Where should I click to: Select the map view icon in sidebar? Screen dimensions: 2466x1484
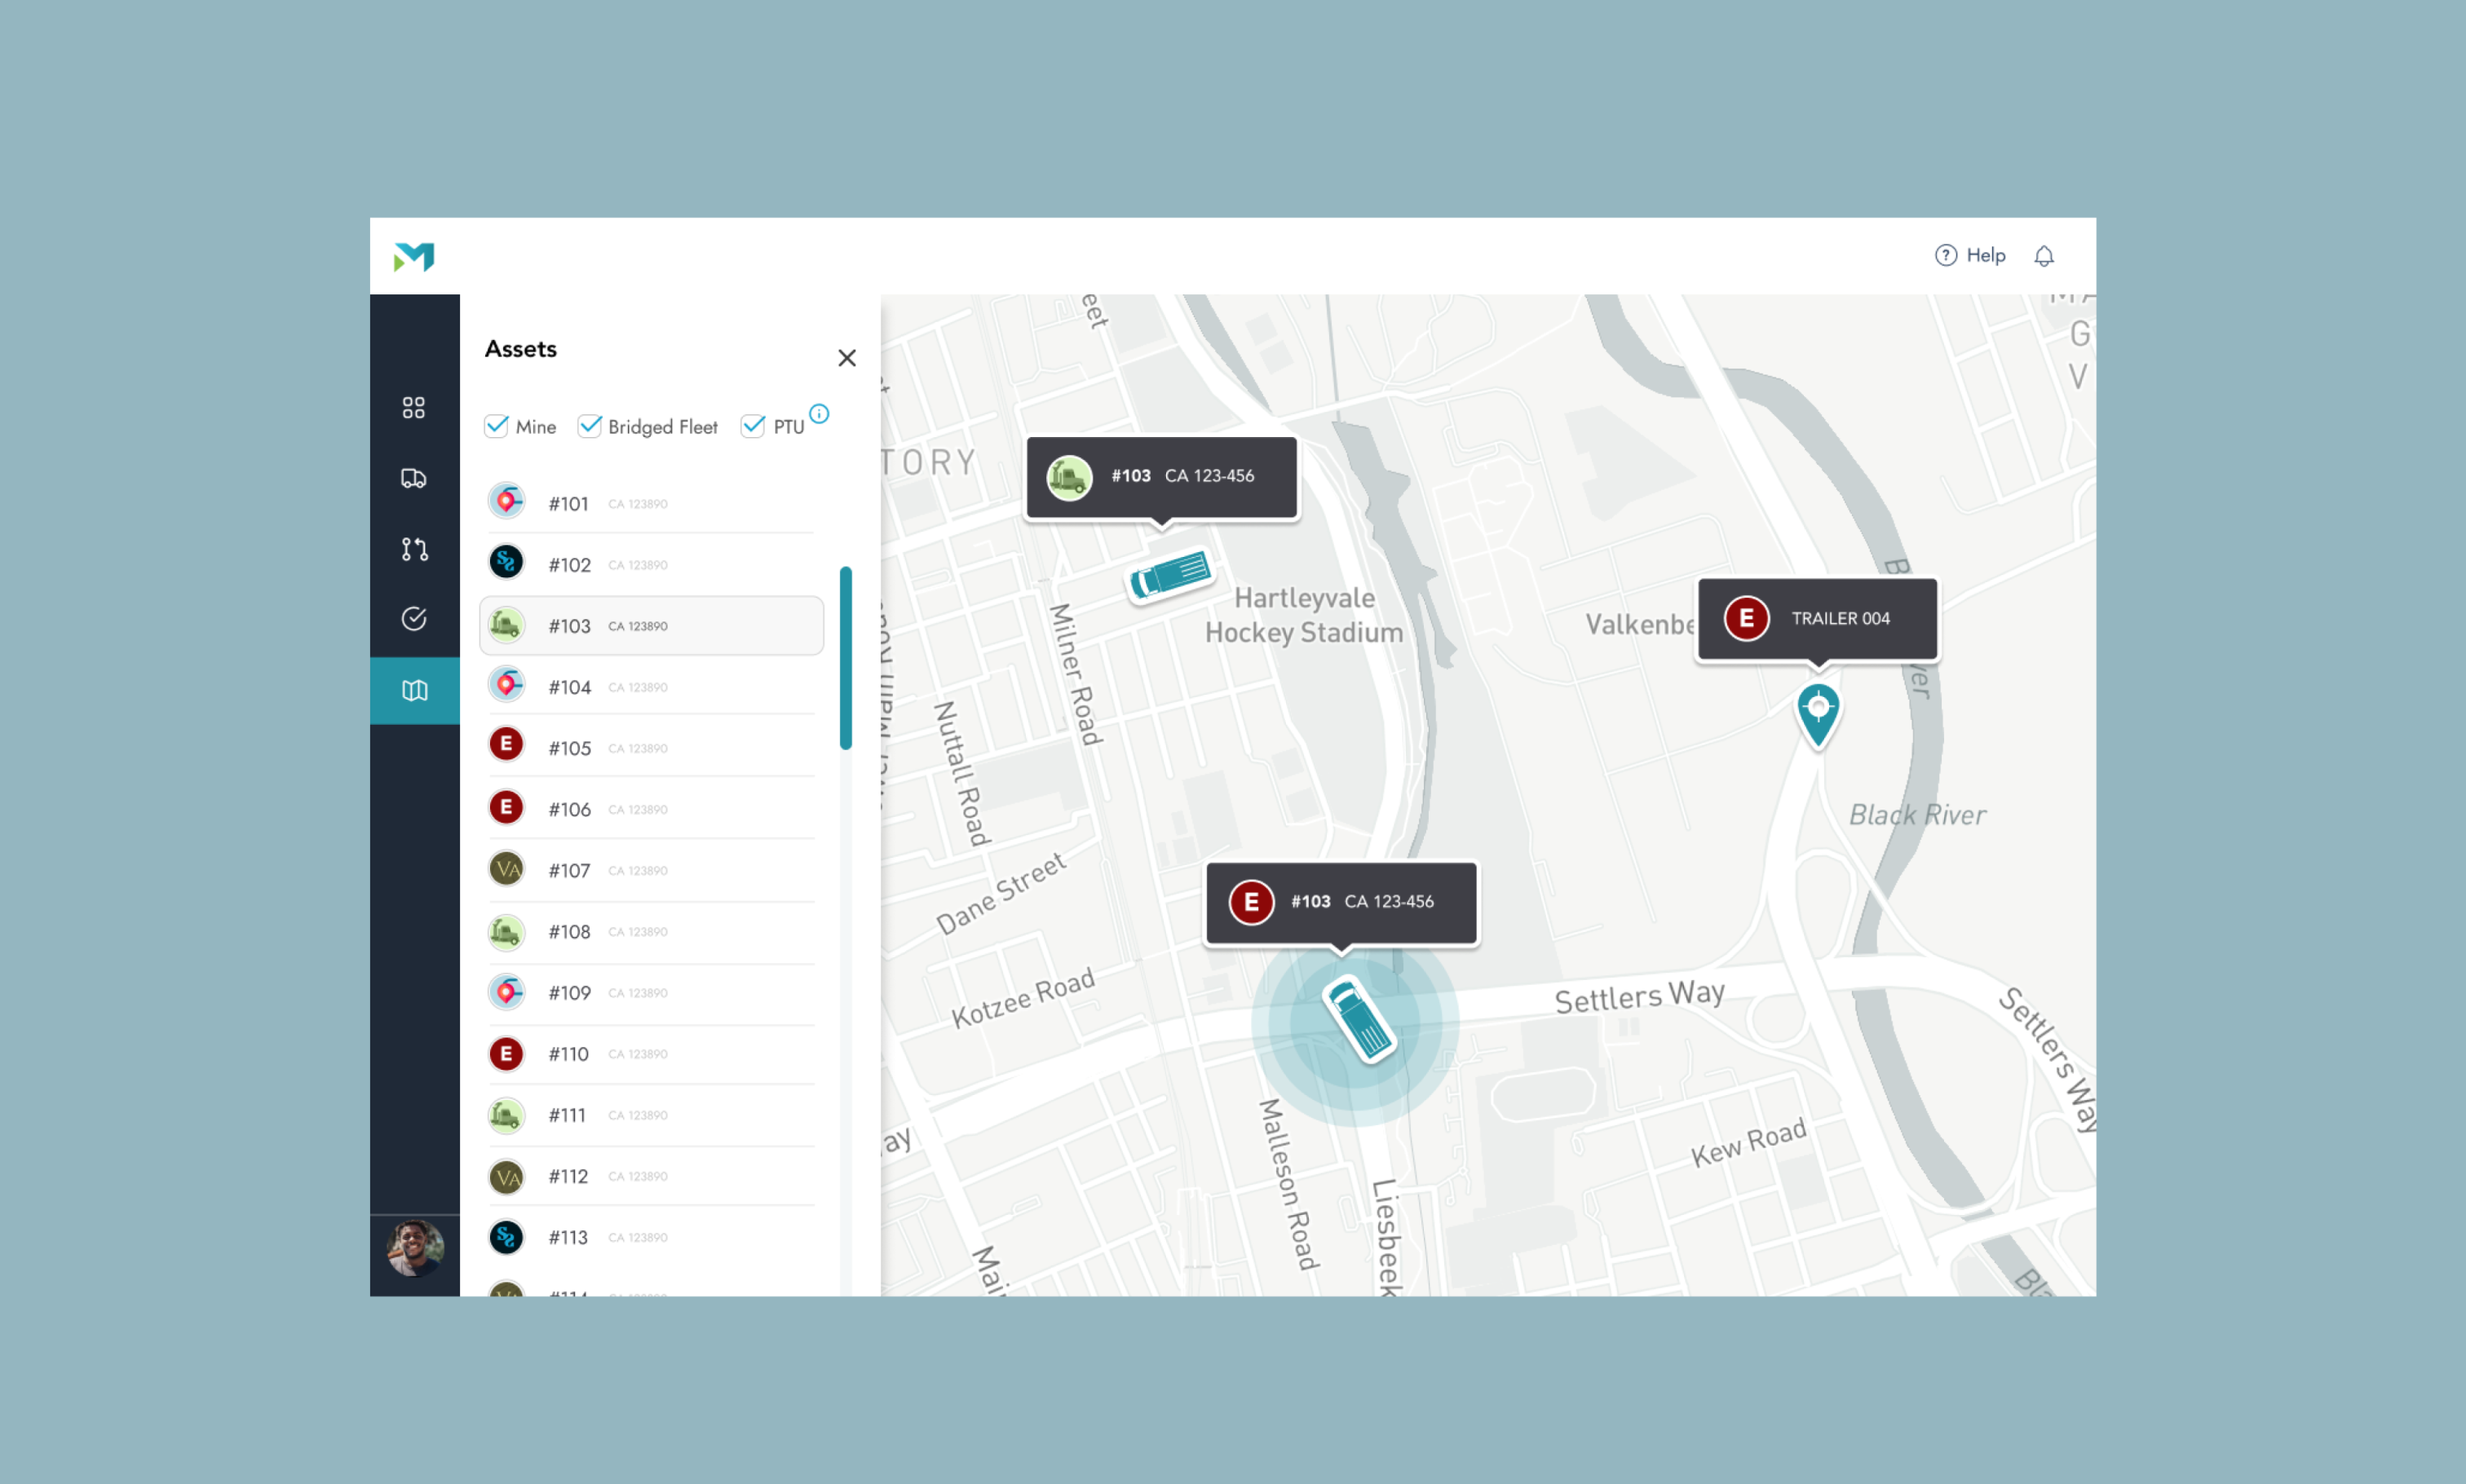click(x=414, y=690)
